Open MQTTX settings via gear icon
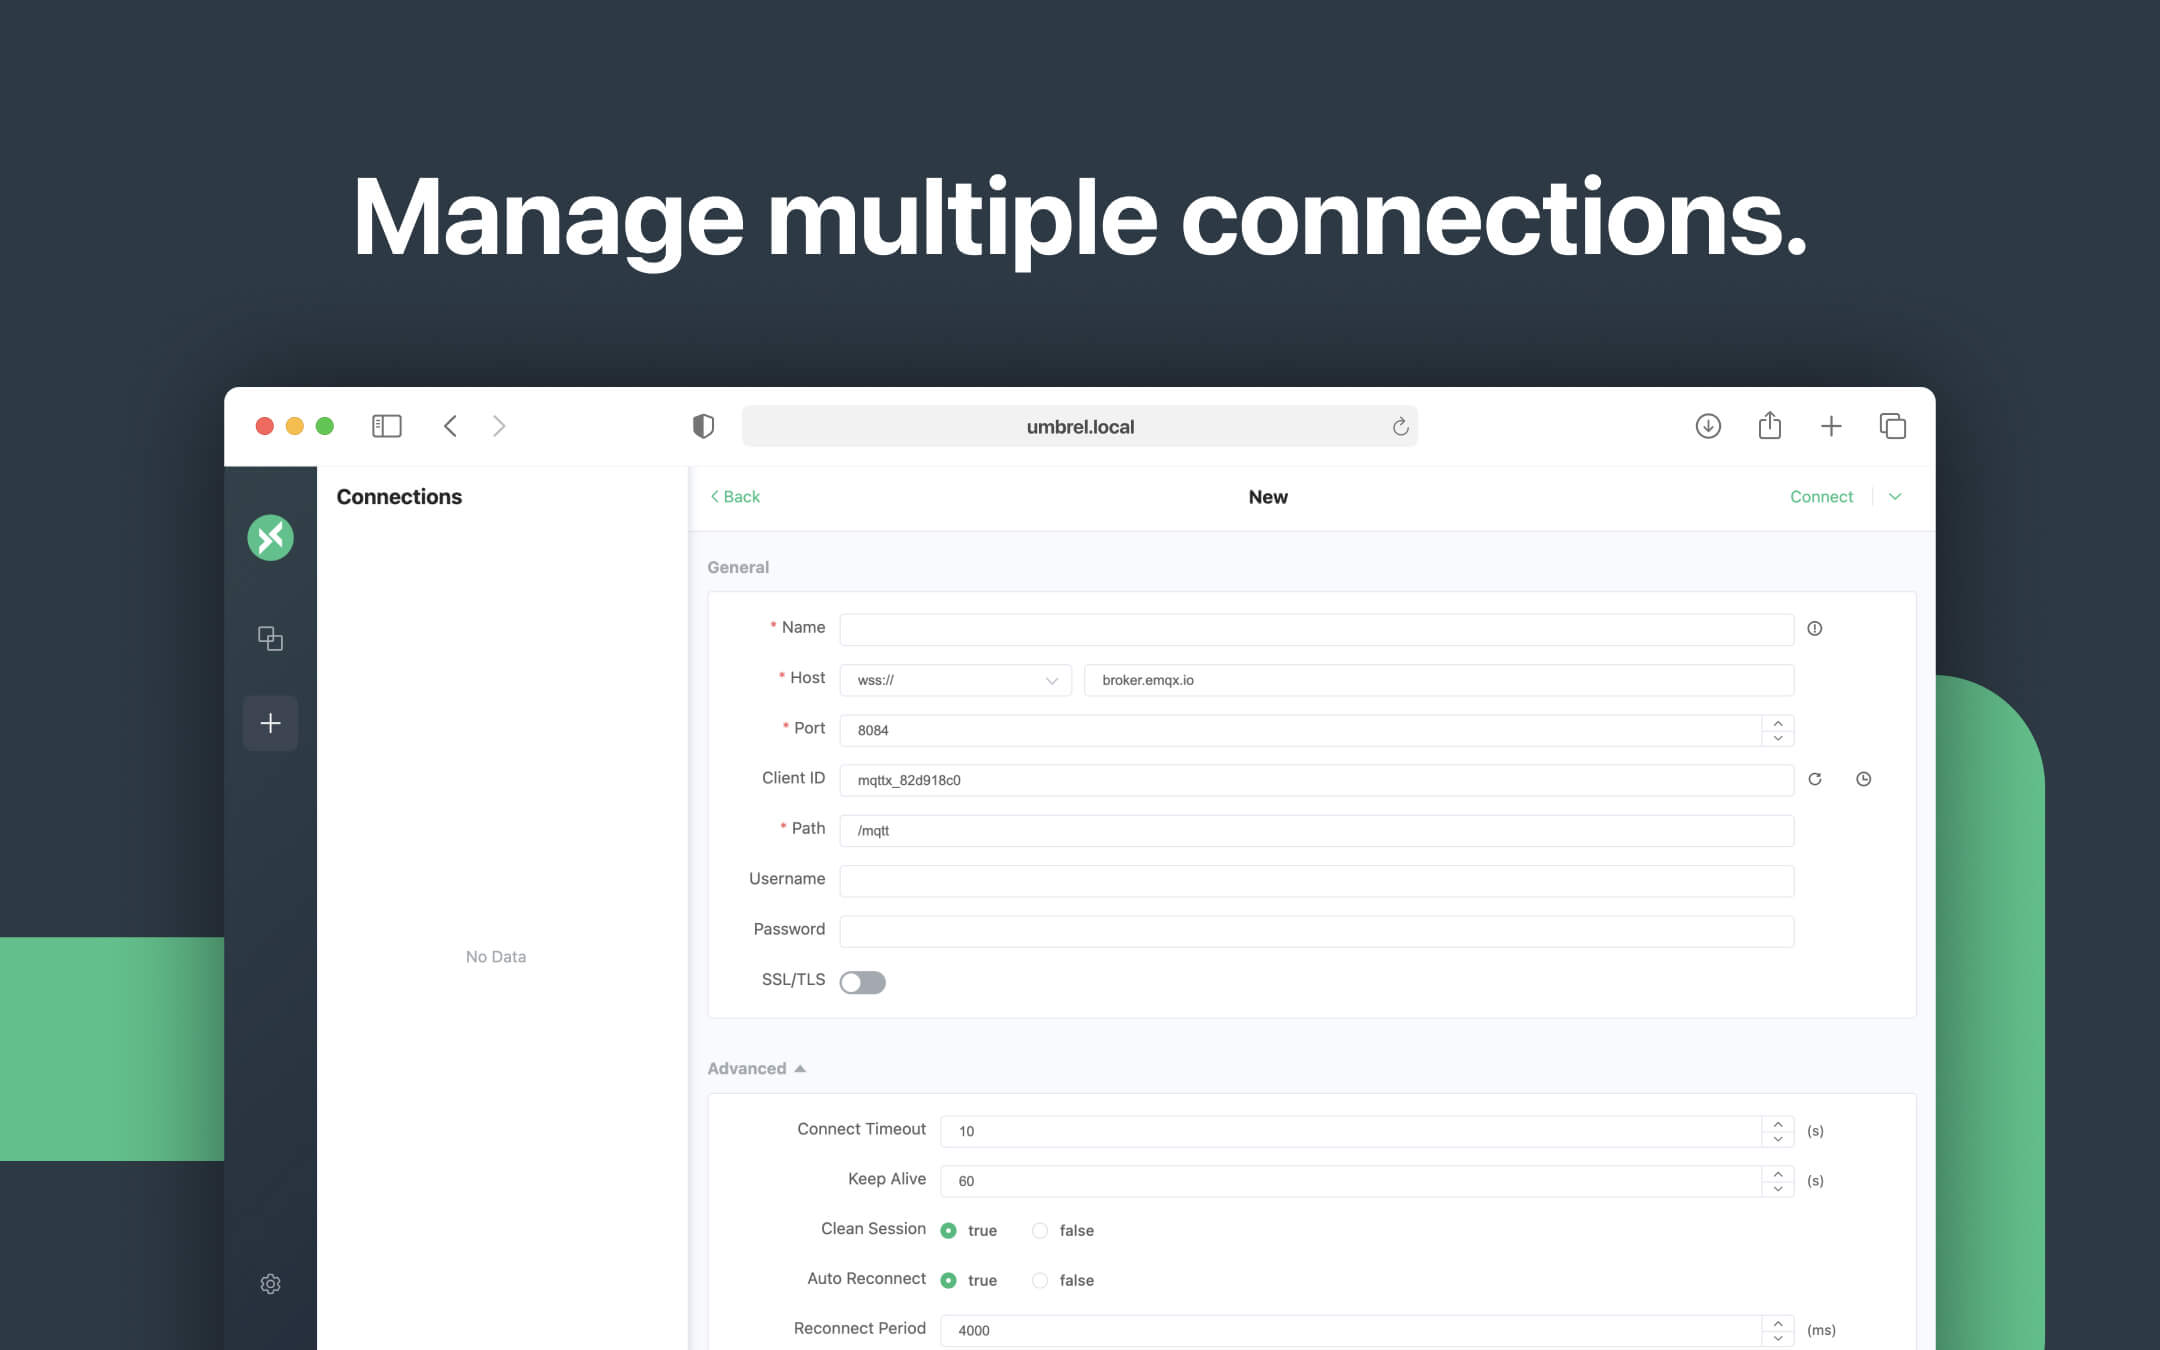 point(270,1284)
